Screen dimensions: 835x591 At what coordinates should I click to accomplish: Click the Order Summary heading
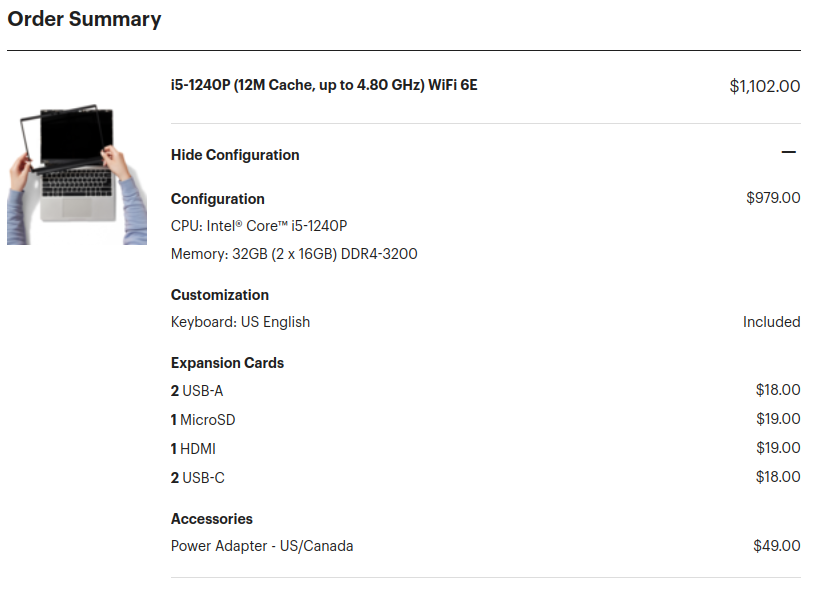[84, 19]
